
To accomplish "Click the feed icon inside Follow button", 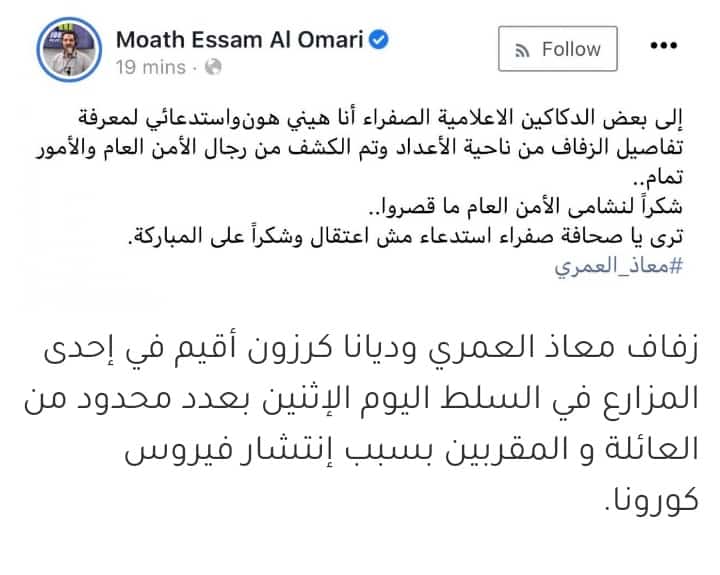I will (x=523, y=50).
